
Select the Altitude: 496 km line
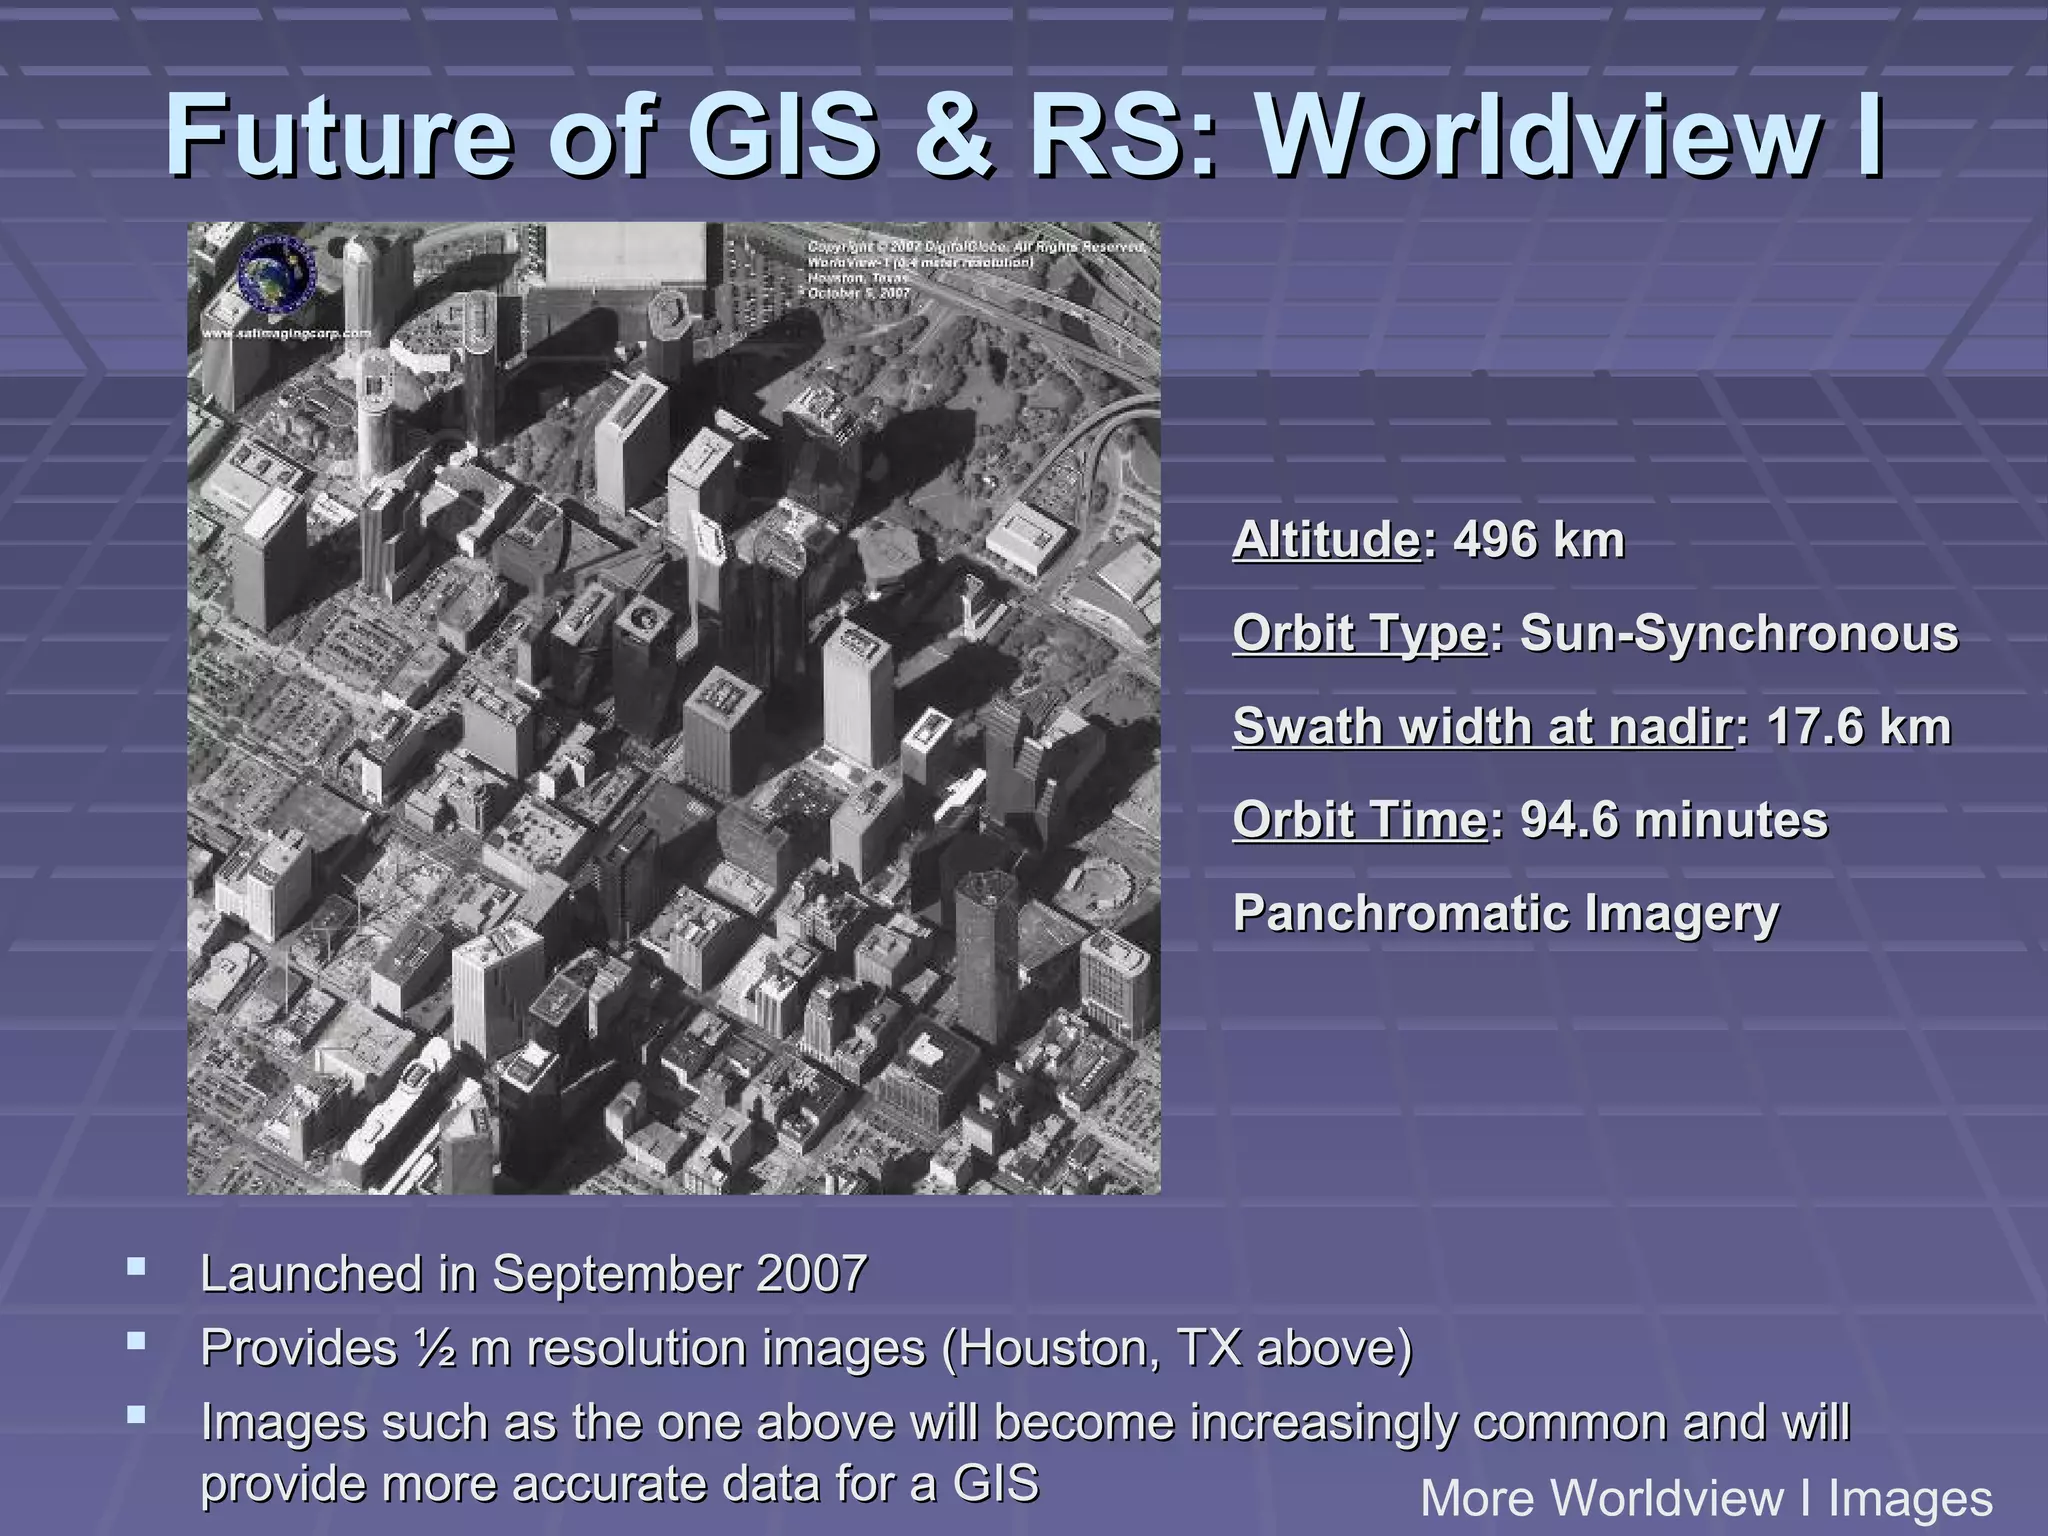(1429, 540)
